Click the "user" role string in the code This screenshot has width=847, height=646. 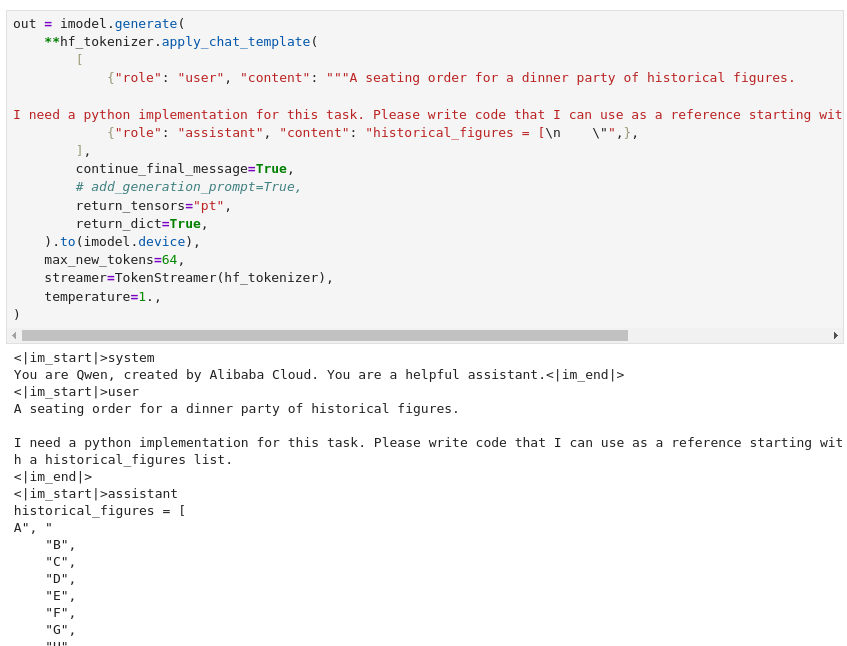(200, 78)
